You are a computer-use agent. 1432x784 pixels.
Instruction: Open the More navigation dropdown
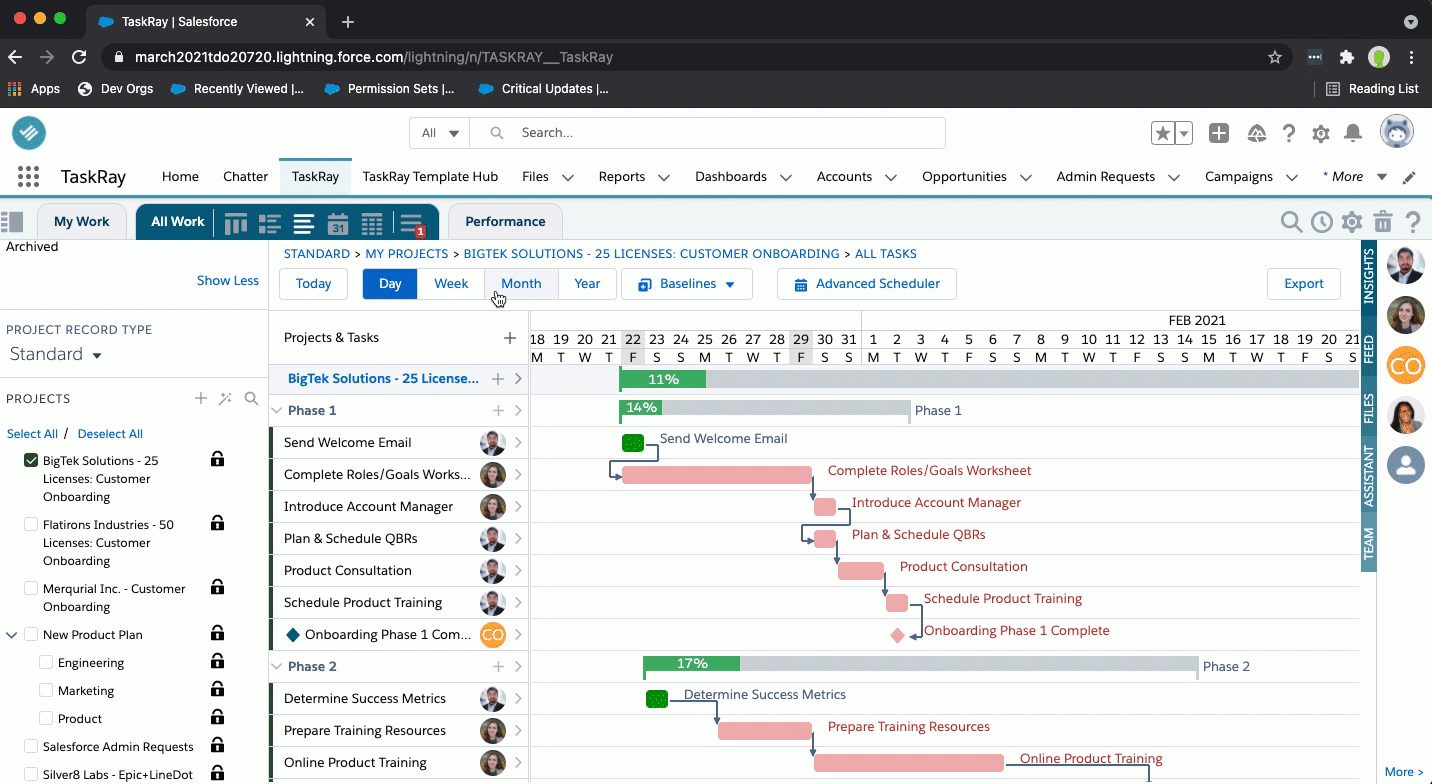pyautogui.click(x=1354, y=177)
